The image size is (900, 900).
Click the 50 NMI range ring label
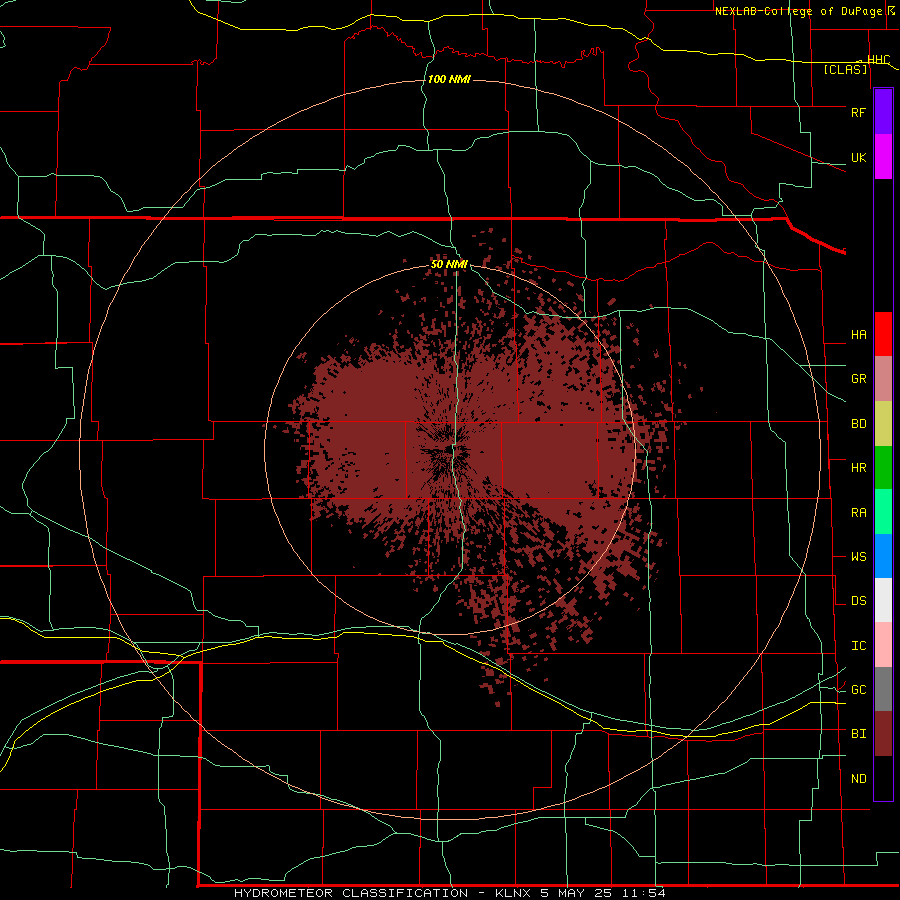tap(449, 265)
